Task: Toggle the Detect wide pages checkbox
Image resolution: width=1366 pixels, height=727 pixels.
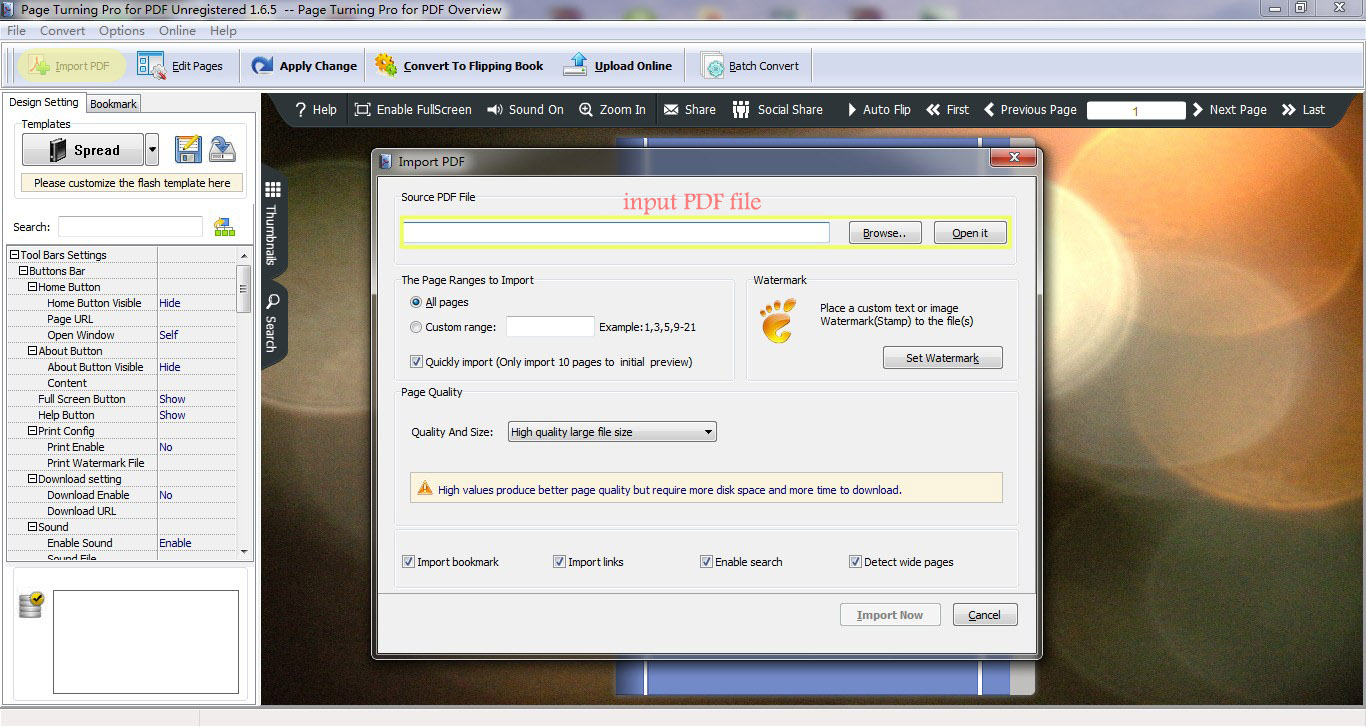Action: pyautogui.click(x=855, y=562)
